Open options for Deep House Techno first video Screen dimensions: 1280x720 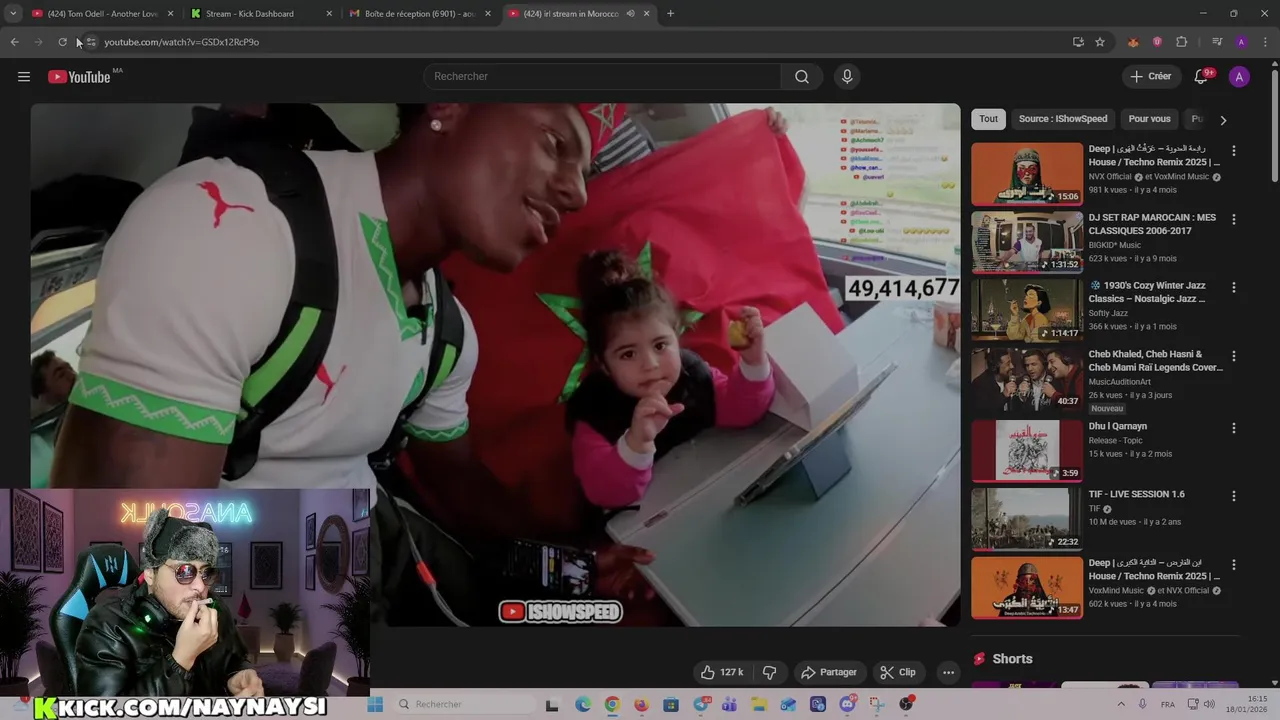[x=1233, y=151]
